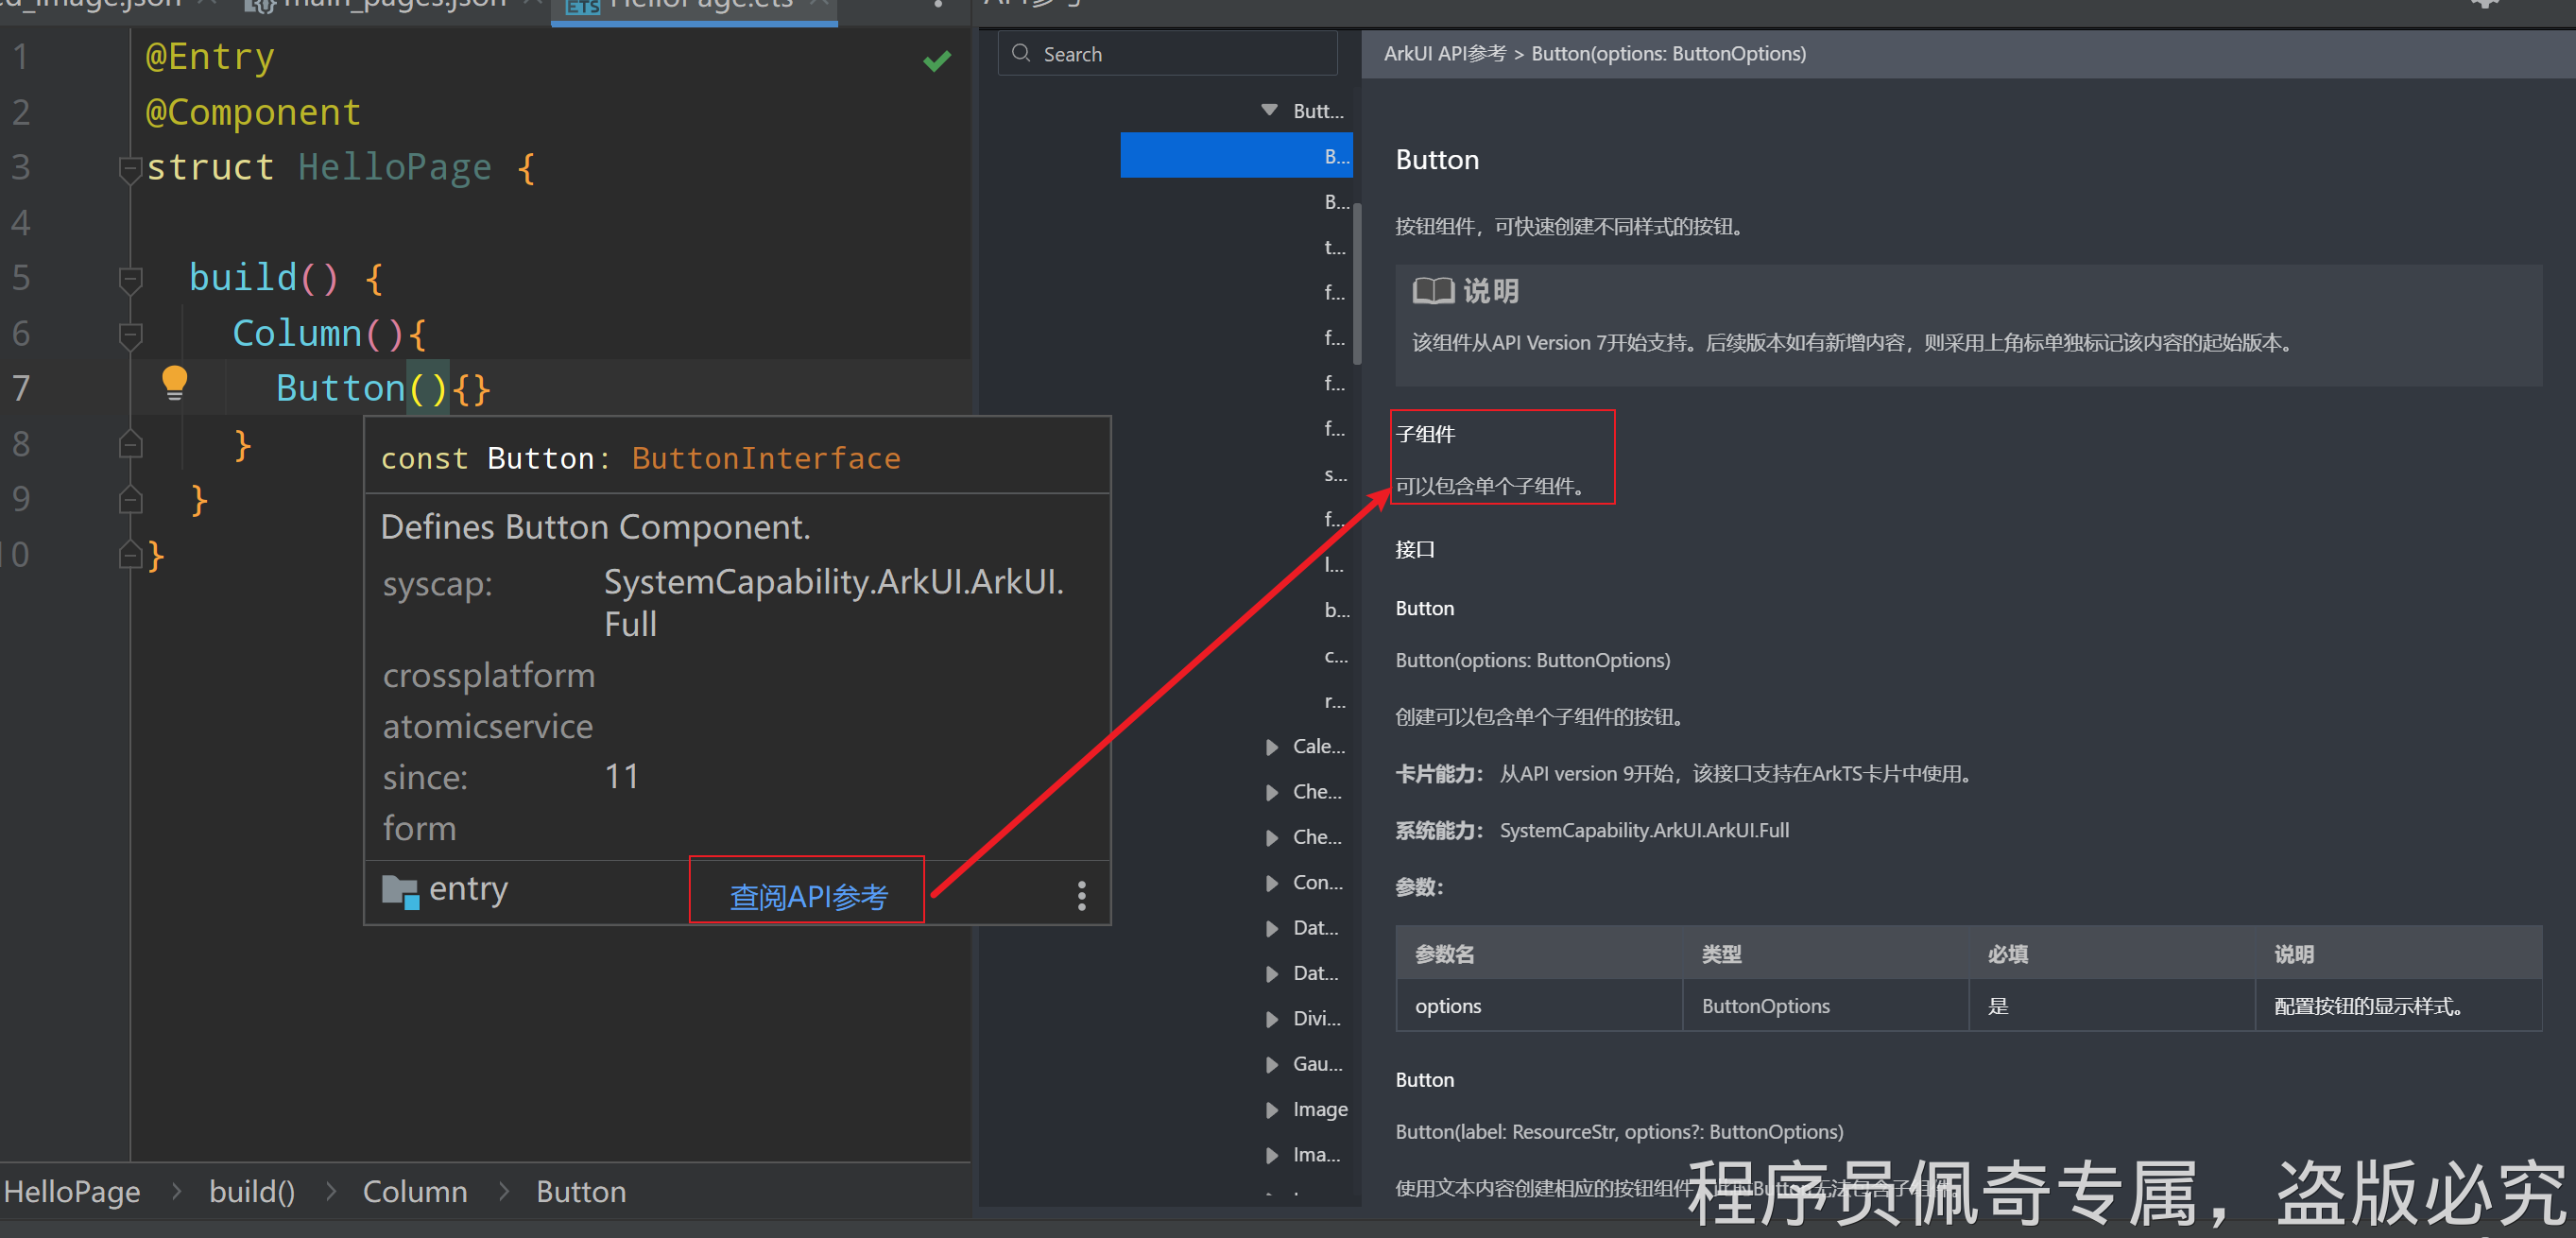
Task: Expand the Divi... tree node
Action: coord(1271,1019)
